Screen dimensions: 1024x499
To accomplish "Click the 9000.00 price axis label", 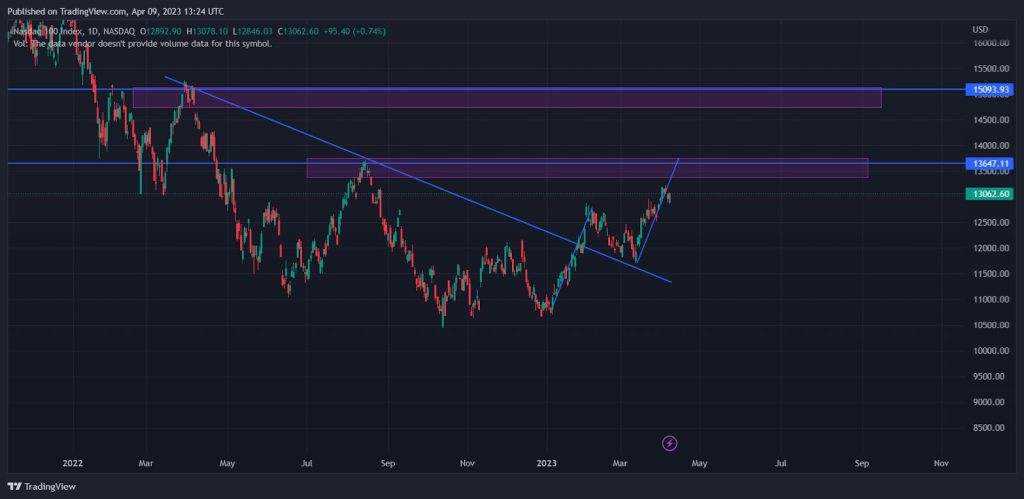I will click(x=990, y=402).
